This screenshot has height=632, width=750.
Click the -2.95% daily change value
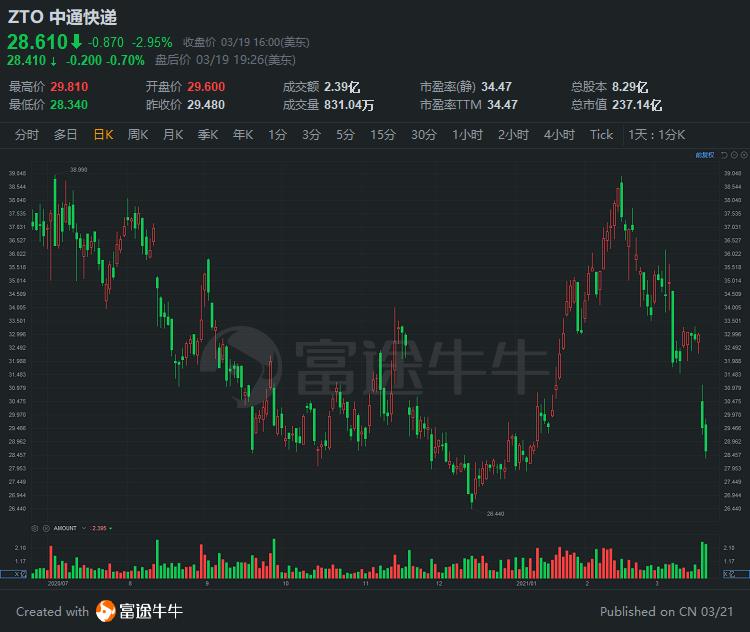pos(152,43)
